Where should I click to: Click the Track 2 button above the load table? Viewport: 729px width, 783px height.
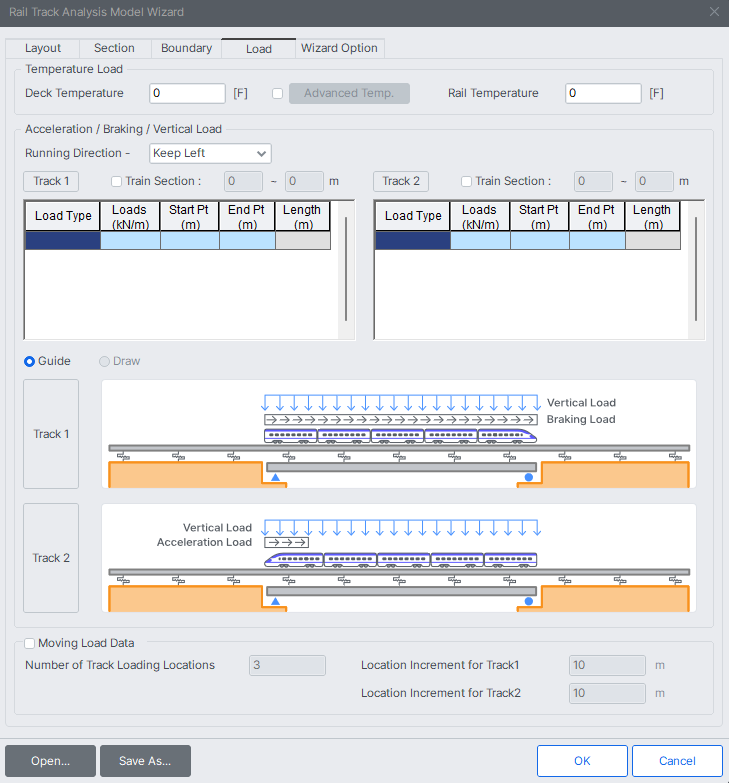tap(401, 181)
